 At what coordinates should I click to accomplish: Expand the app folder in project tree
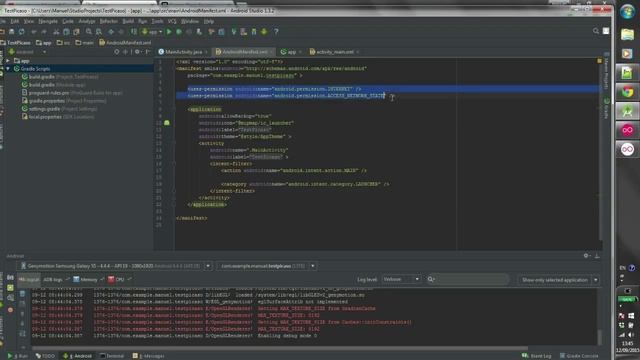8,60
